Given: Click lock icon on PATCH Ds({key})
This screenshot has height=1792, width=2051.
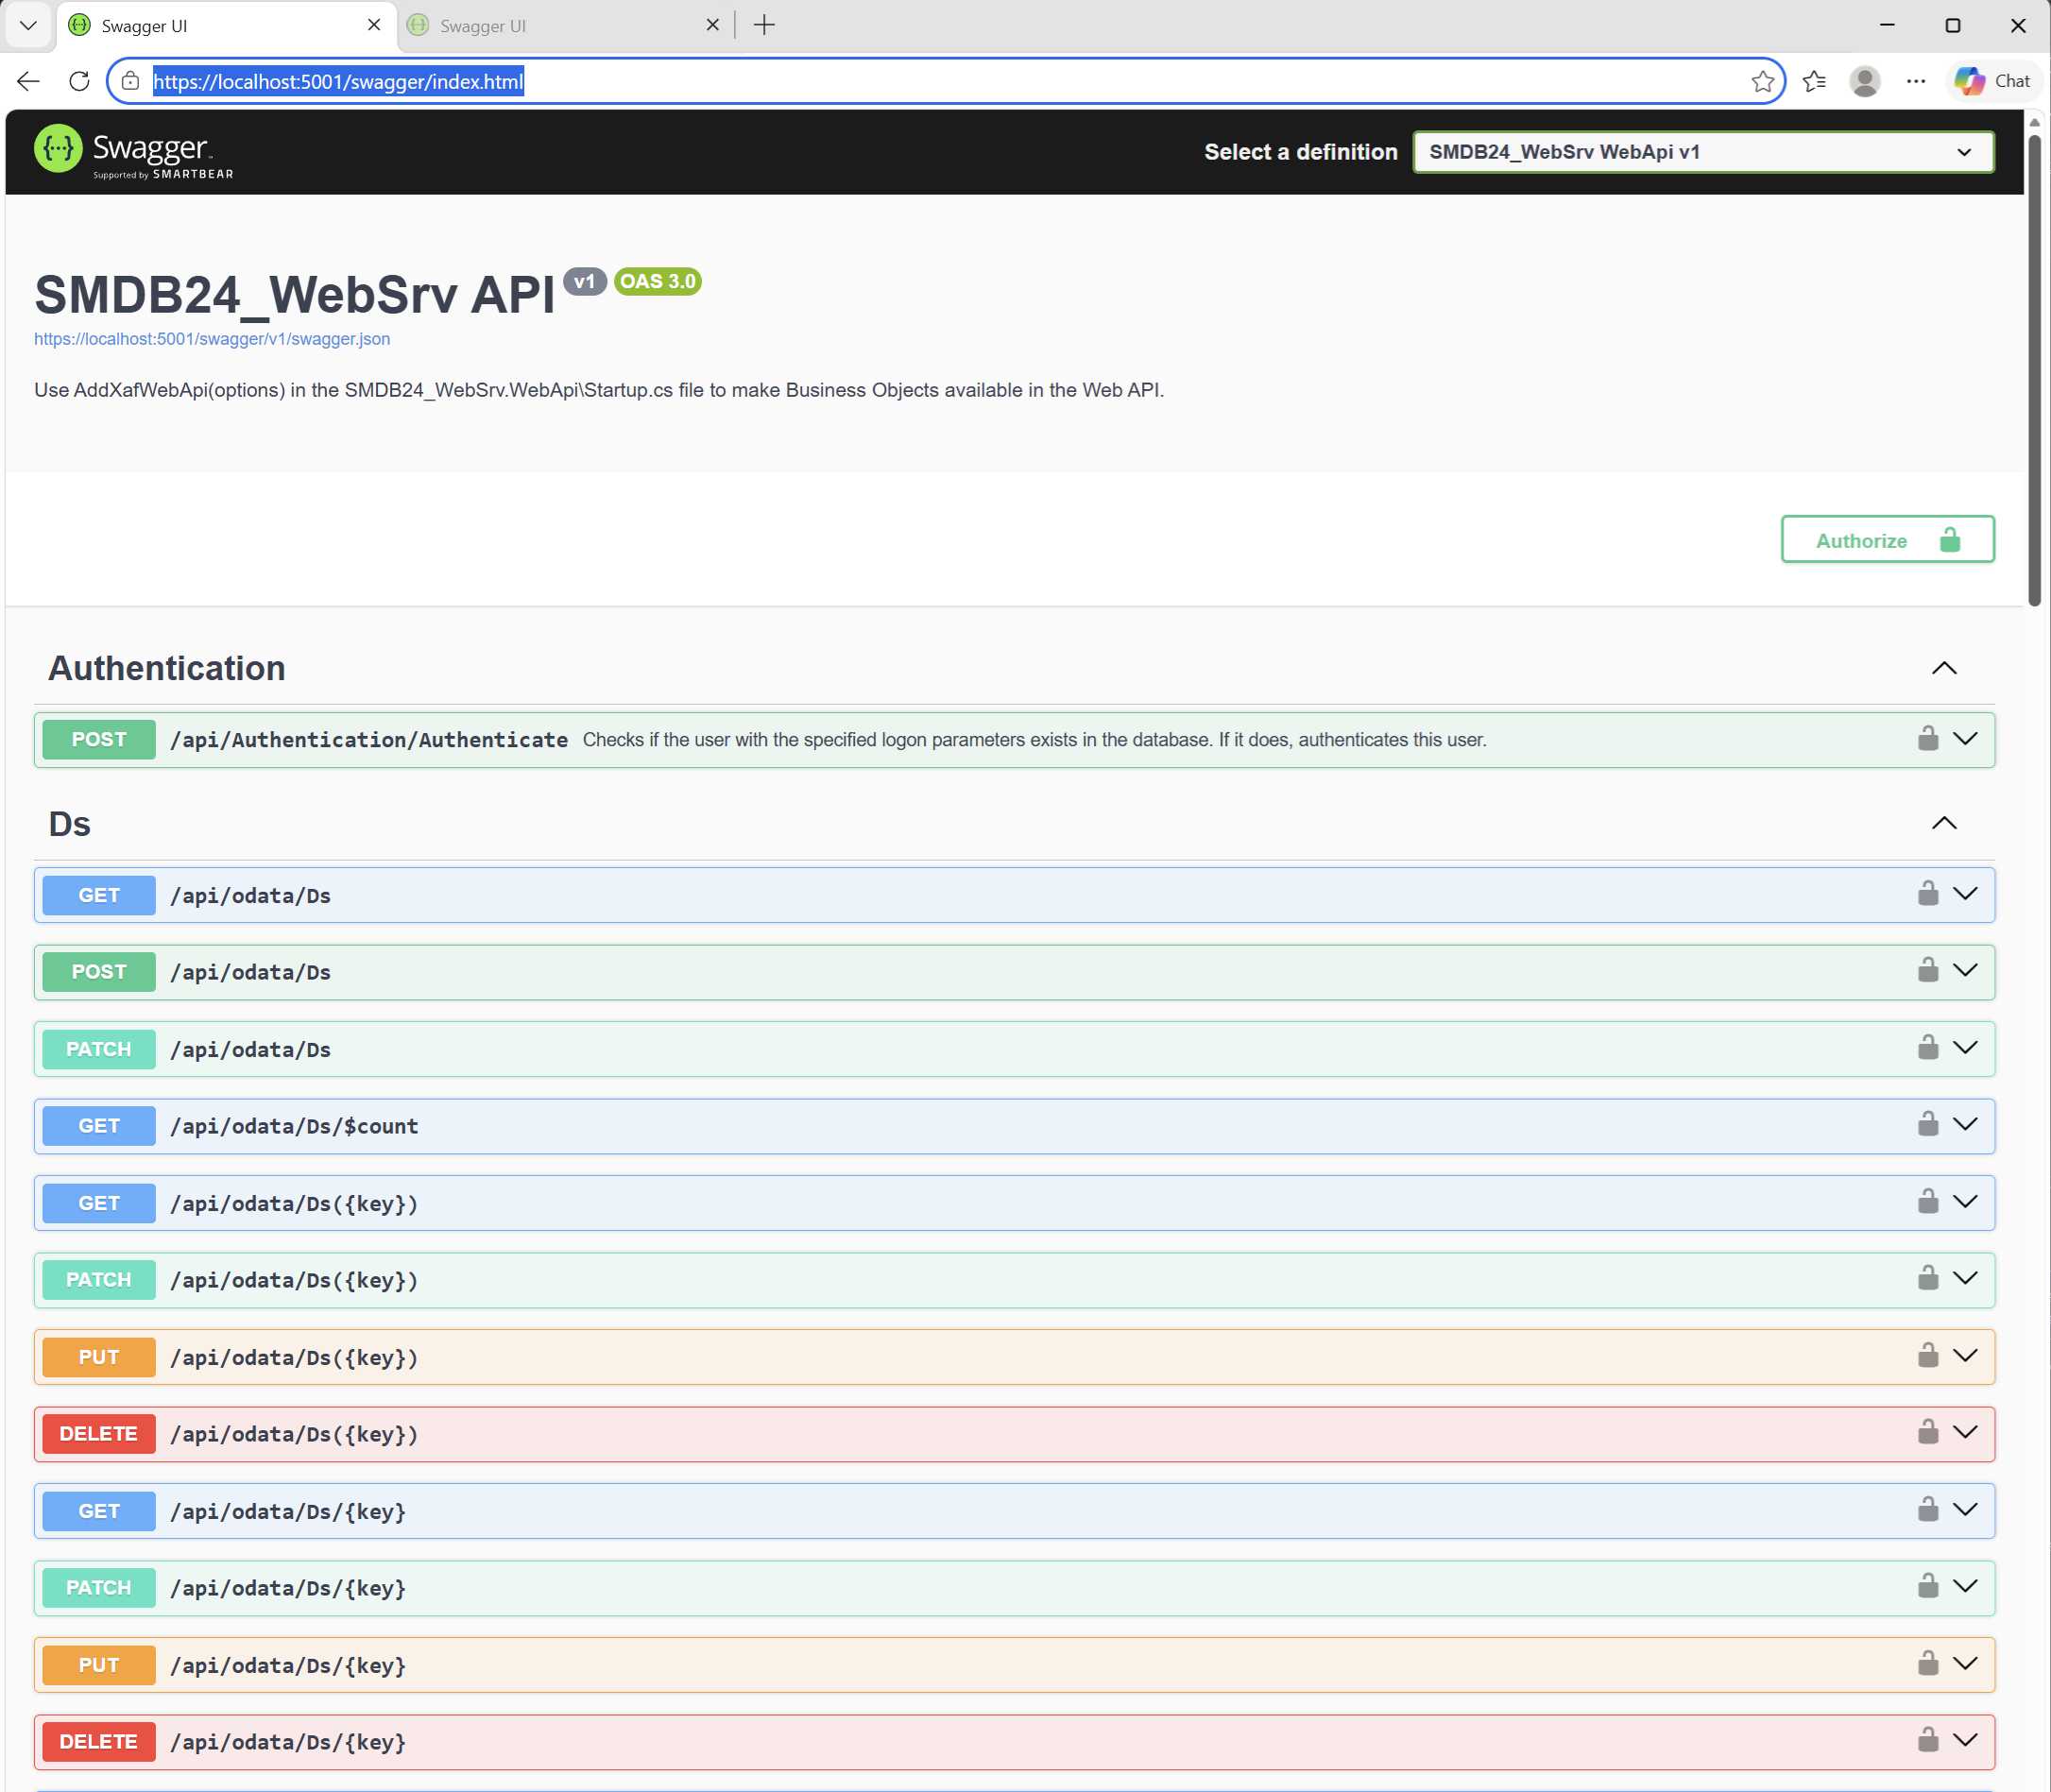Looking at the screenshot, I should tap(1928, 1278).
